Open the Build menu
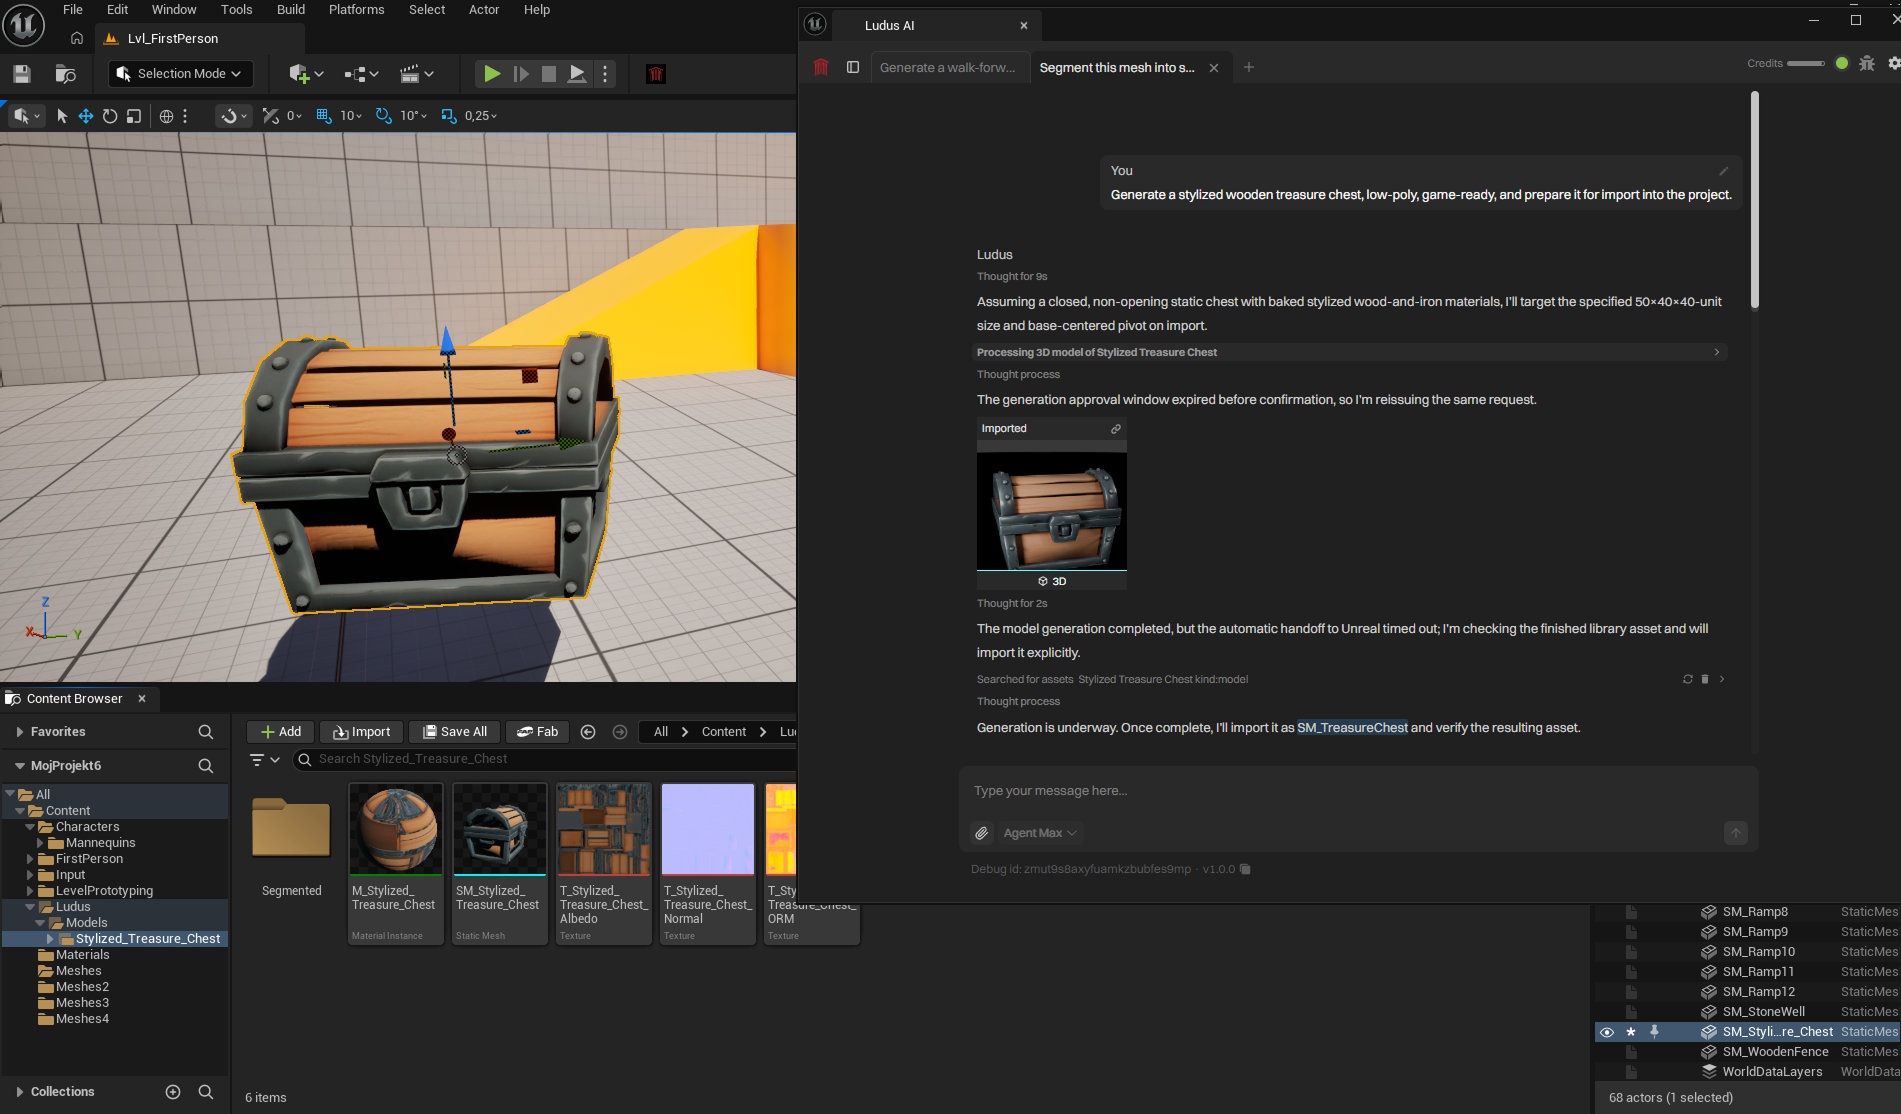1901x1114 pixels. [291, 10]
